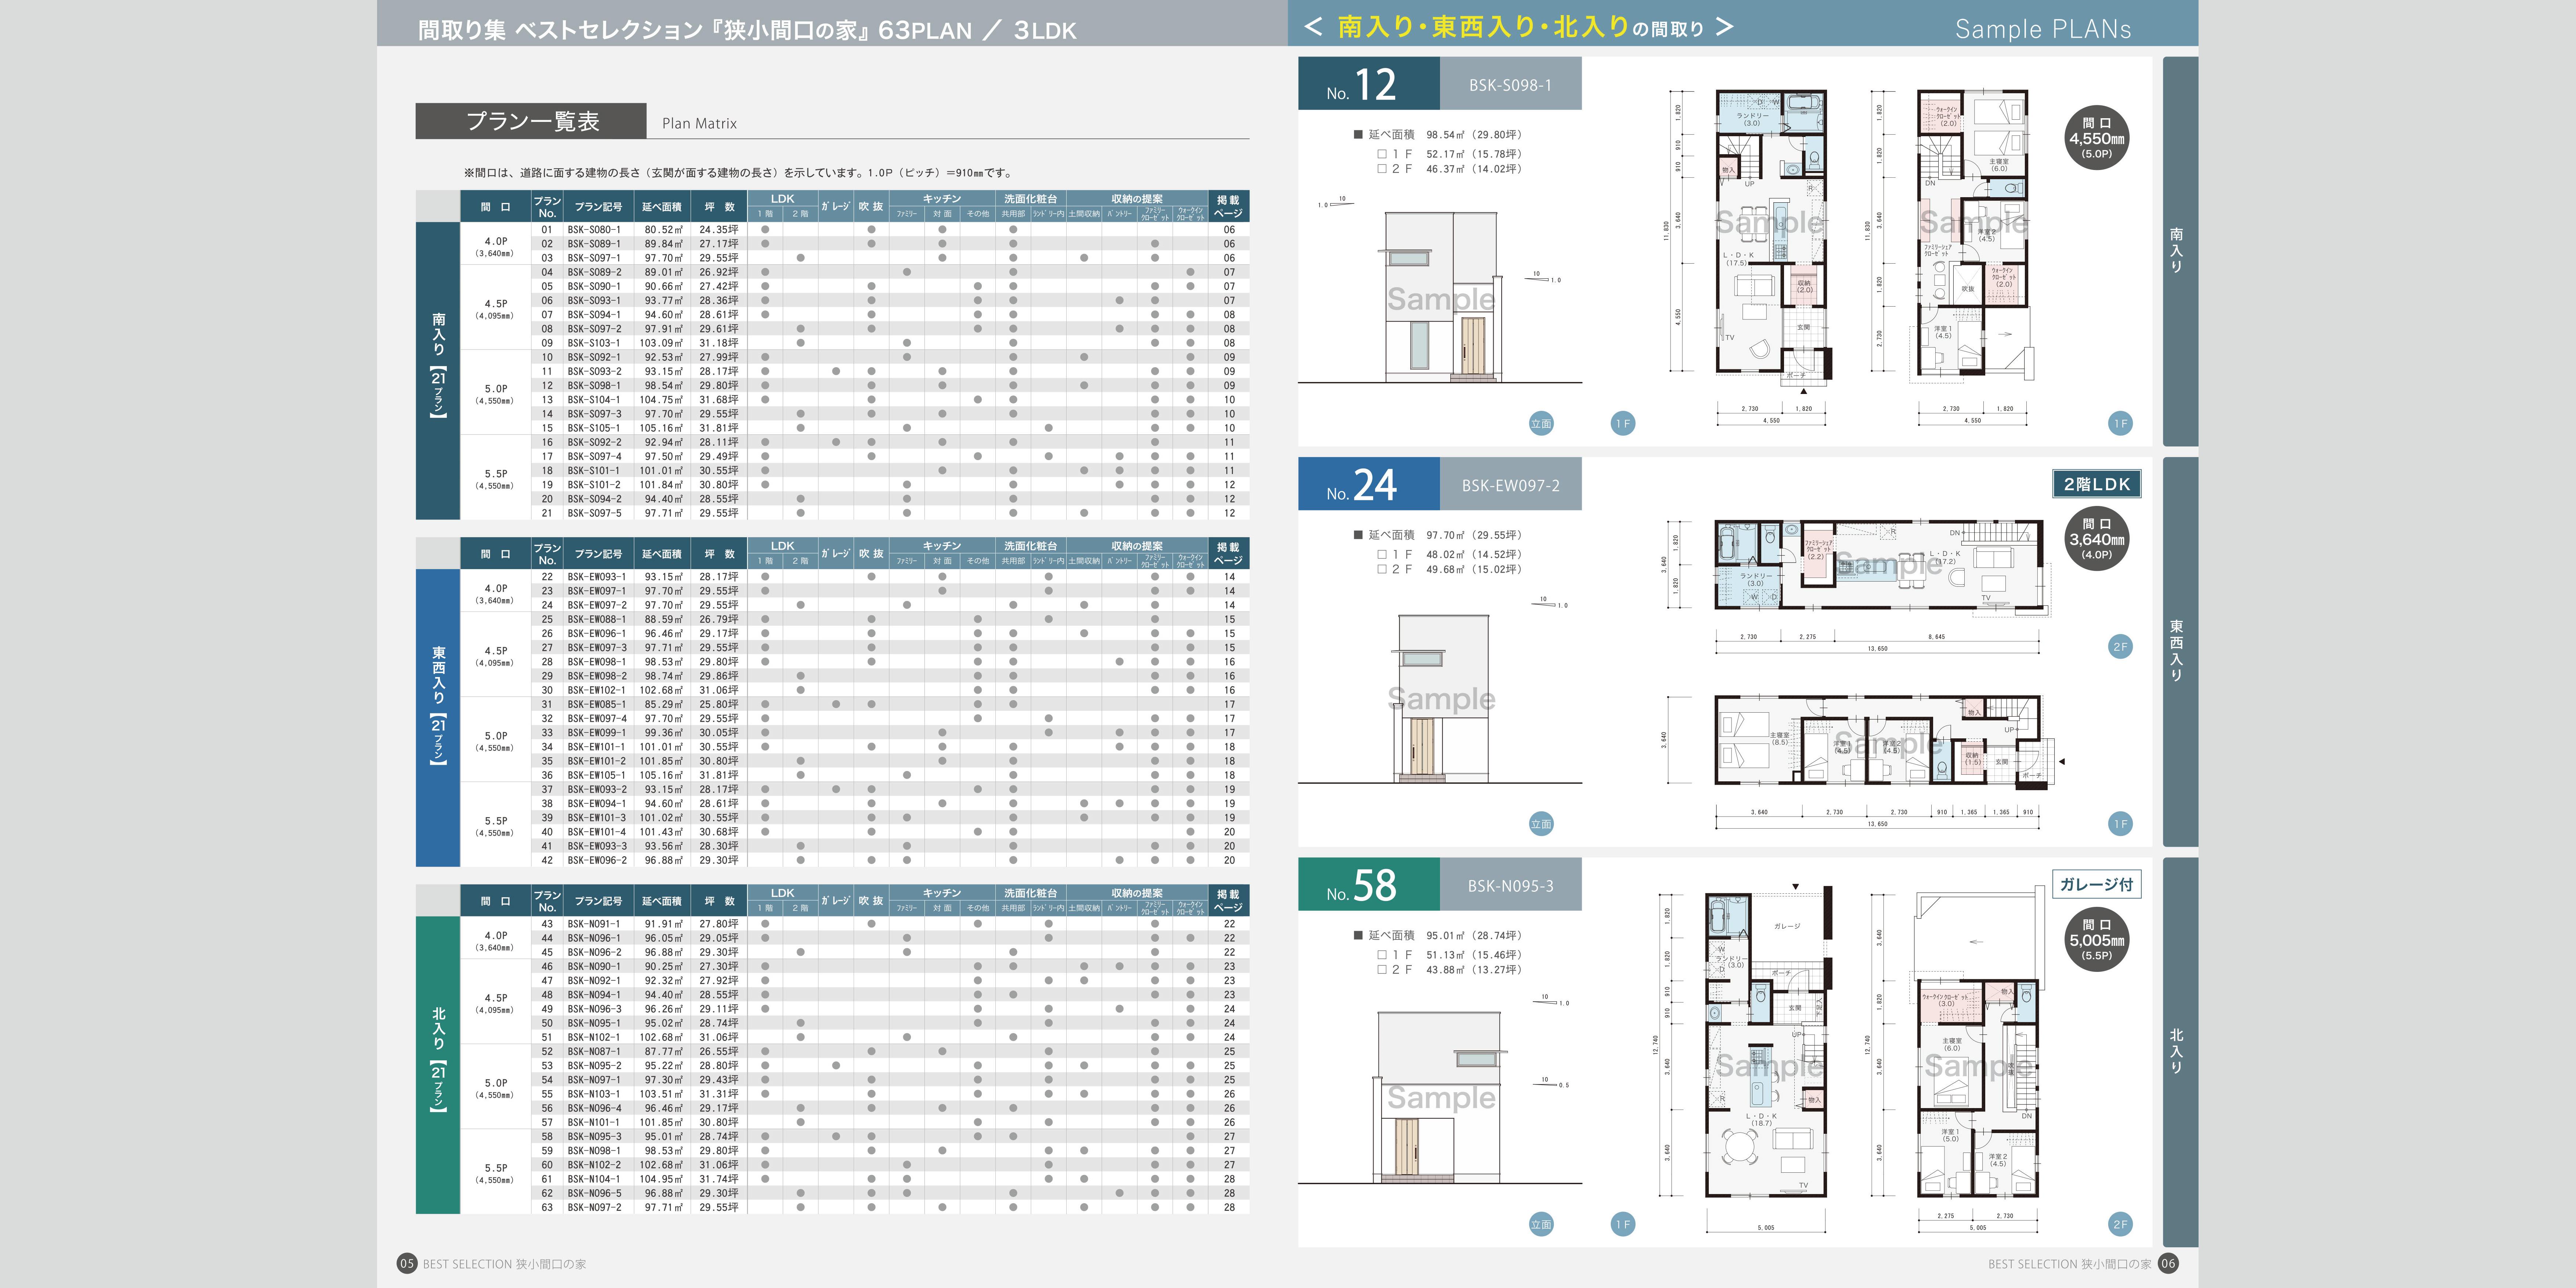
Task: Click the 31.74坪 cell in the table
Action: point(719,1179)
